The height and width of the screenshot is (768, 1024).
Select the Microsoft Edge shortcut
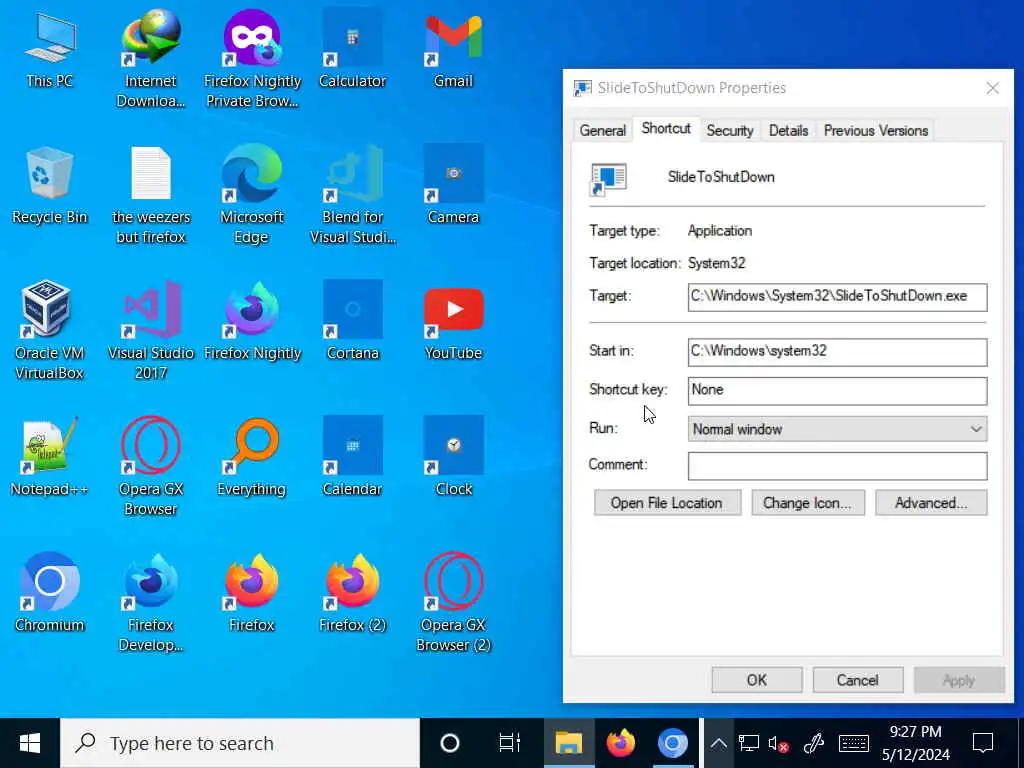click(252, 195)
